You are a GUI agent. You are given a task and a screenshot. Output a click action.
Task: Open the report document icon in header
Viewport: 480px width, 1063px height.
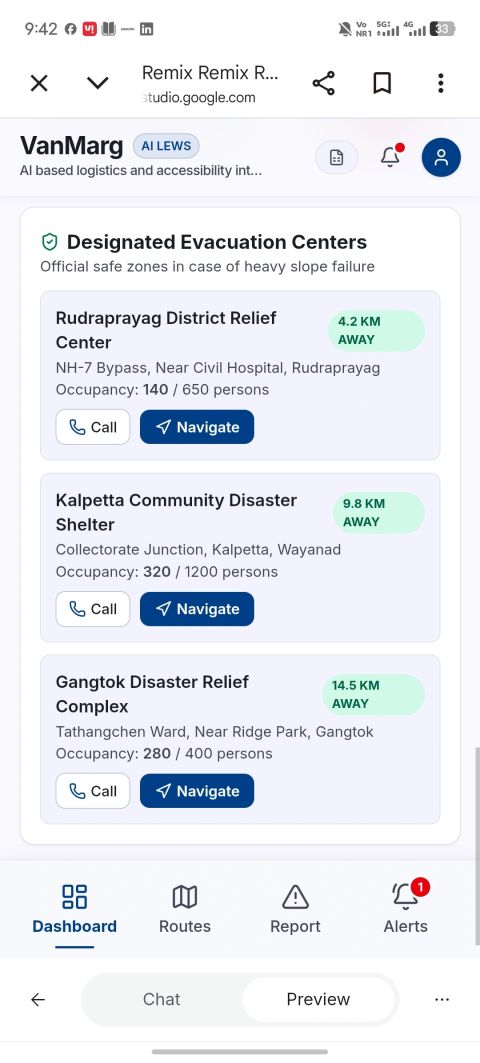(336, 157)
